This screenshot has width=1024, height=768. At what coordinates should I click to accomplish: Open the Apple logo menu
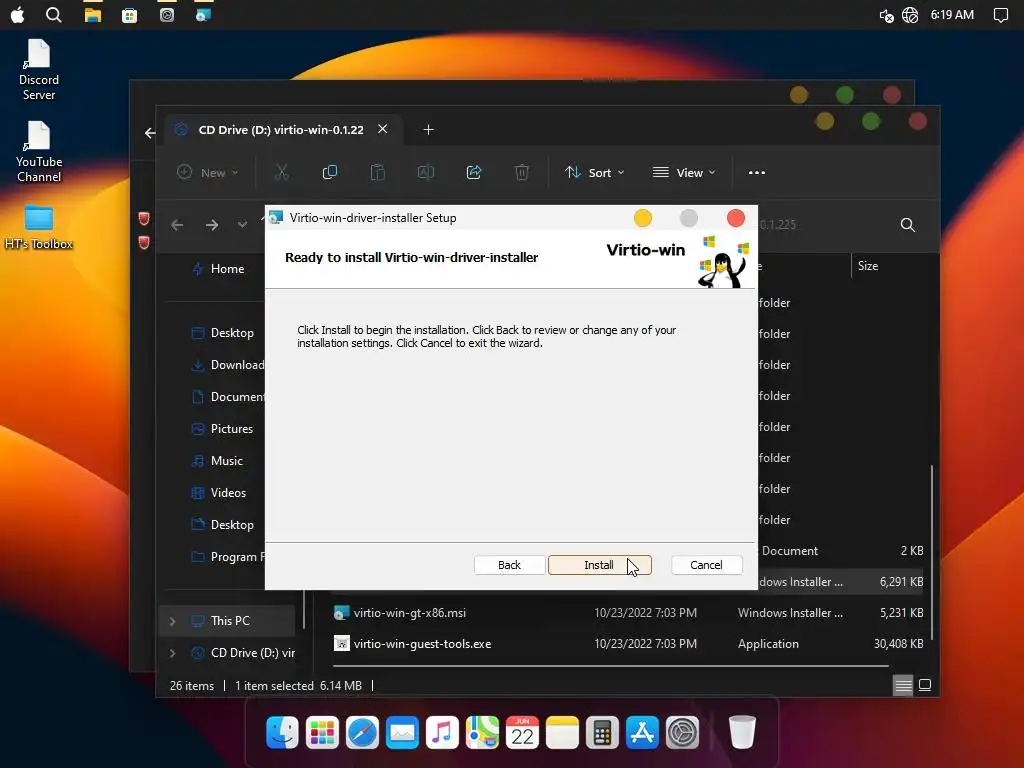tap(18, 14)
